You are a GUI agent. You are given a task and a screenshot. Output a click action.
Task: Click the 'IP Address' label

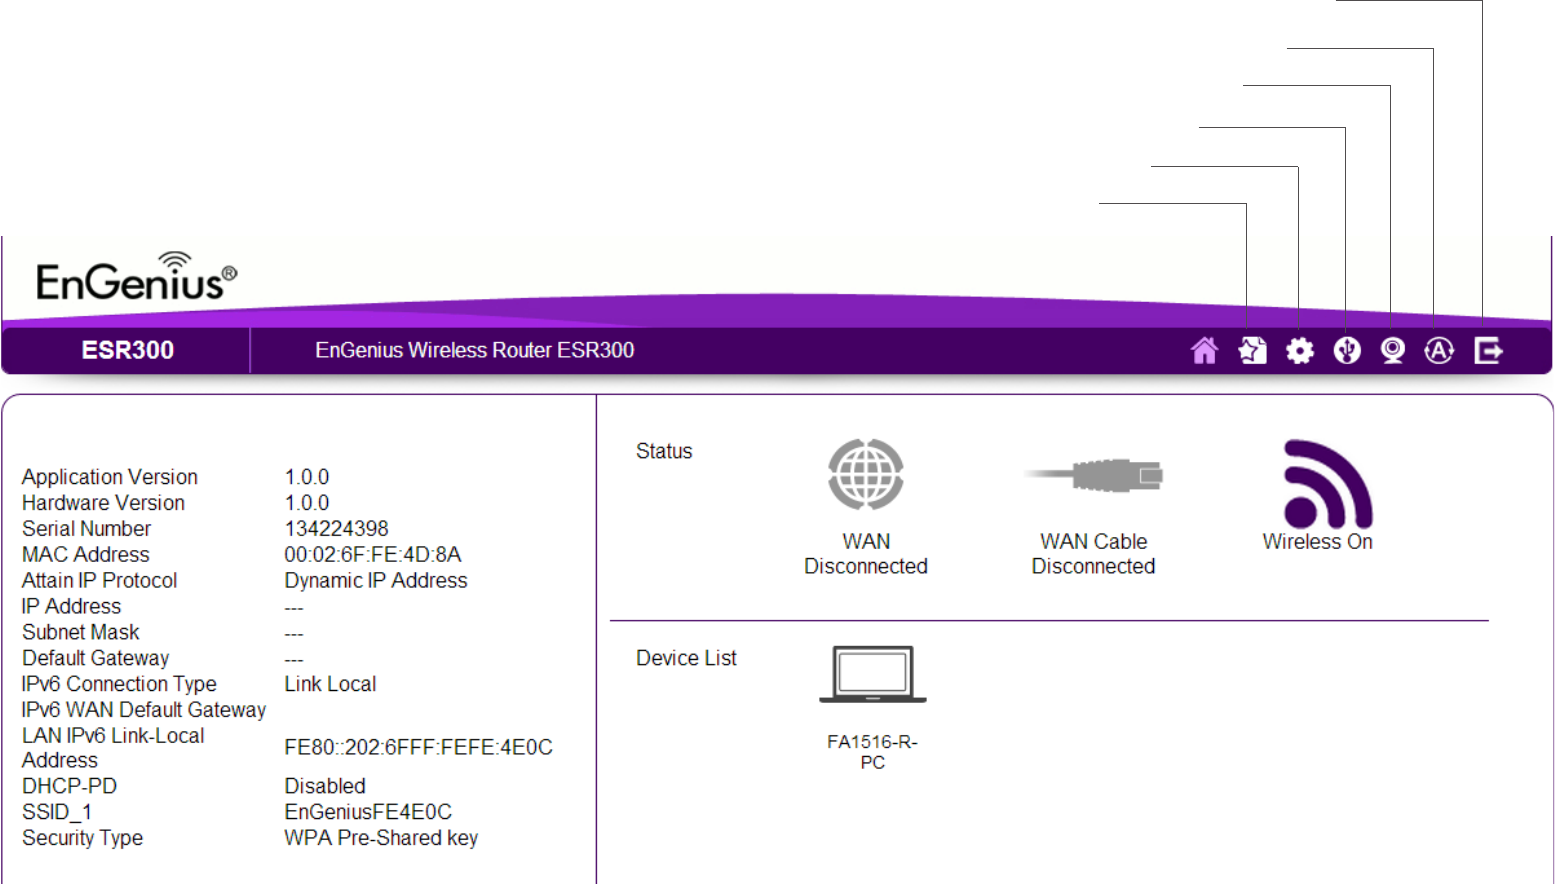click(71, 606)
